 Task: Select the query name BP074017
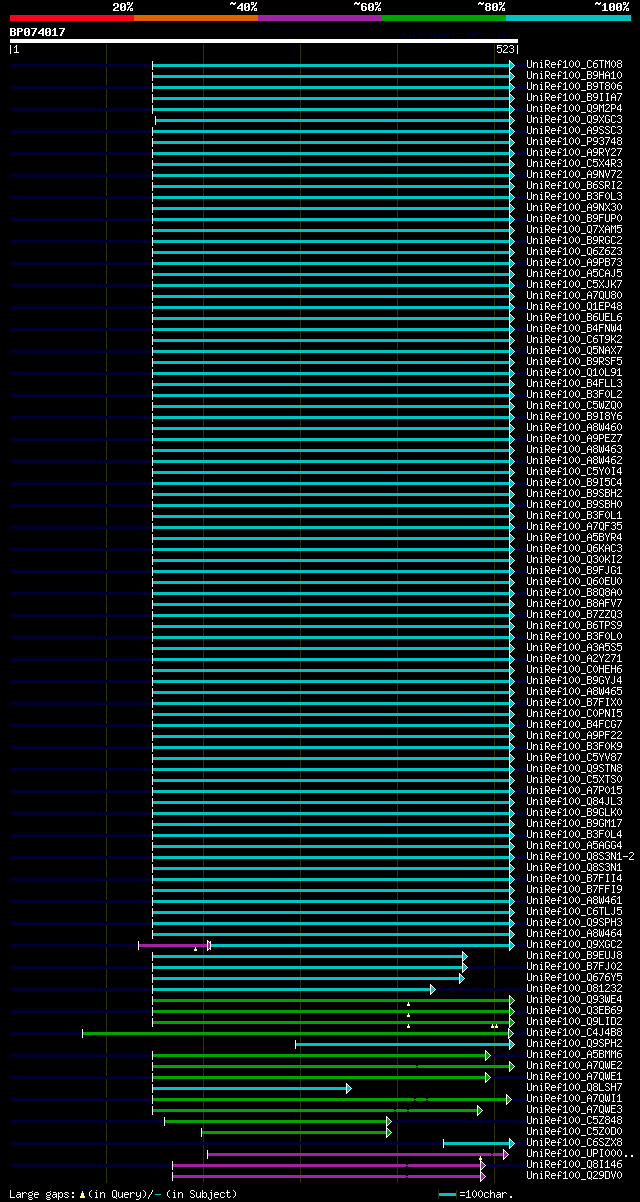pyautogui.click(x=38, y=32)
